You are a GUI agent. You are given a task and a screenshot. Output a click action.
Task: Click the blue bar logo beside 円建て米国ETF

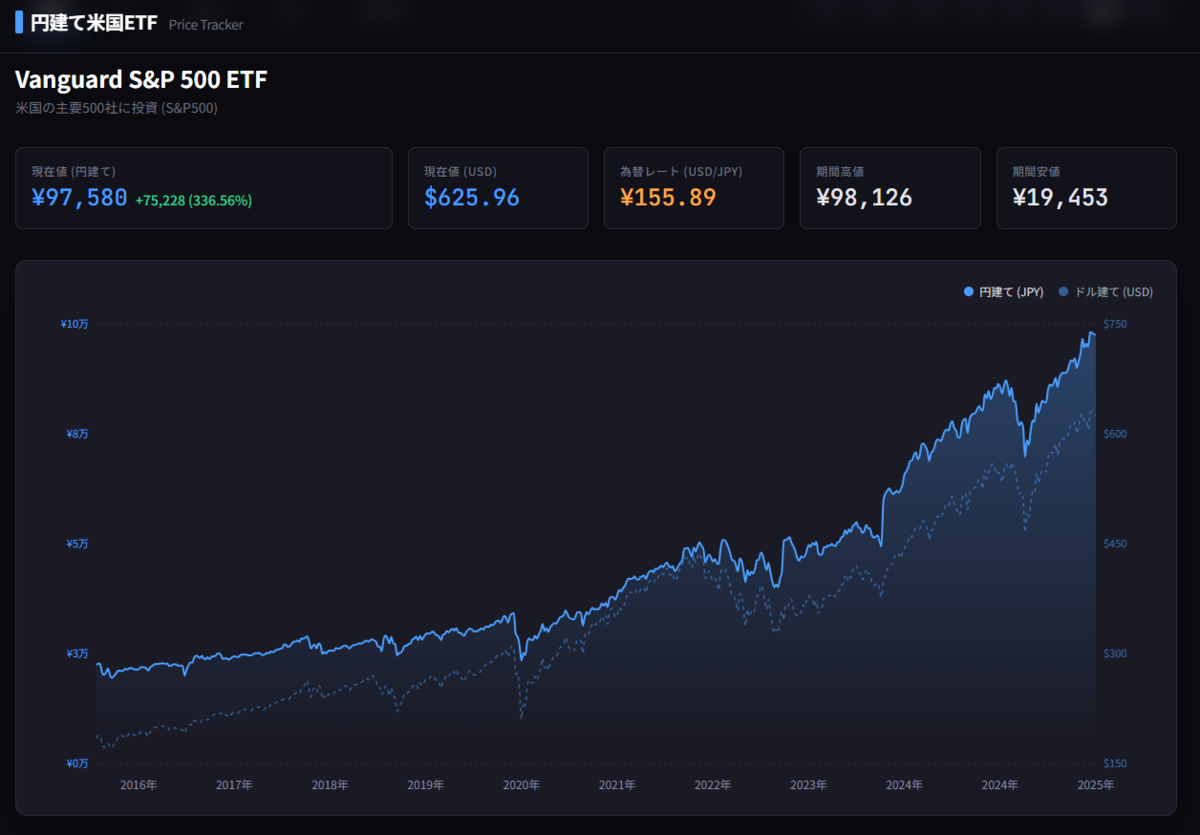click(19, 23)
